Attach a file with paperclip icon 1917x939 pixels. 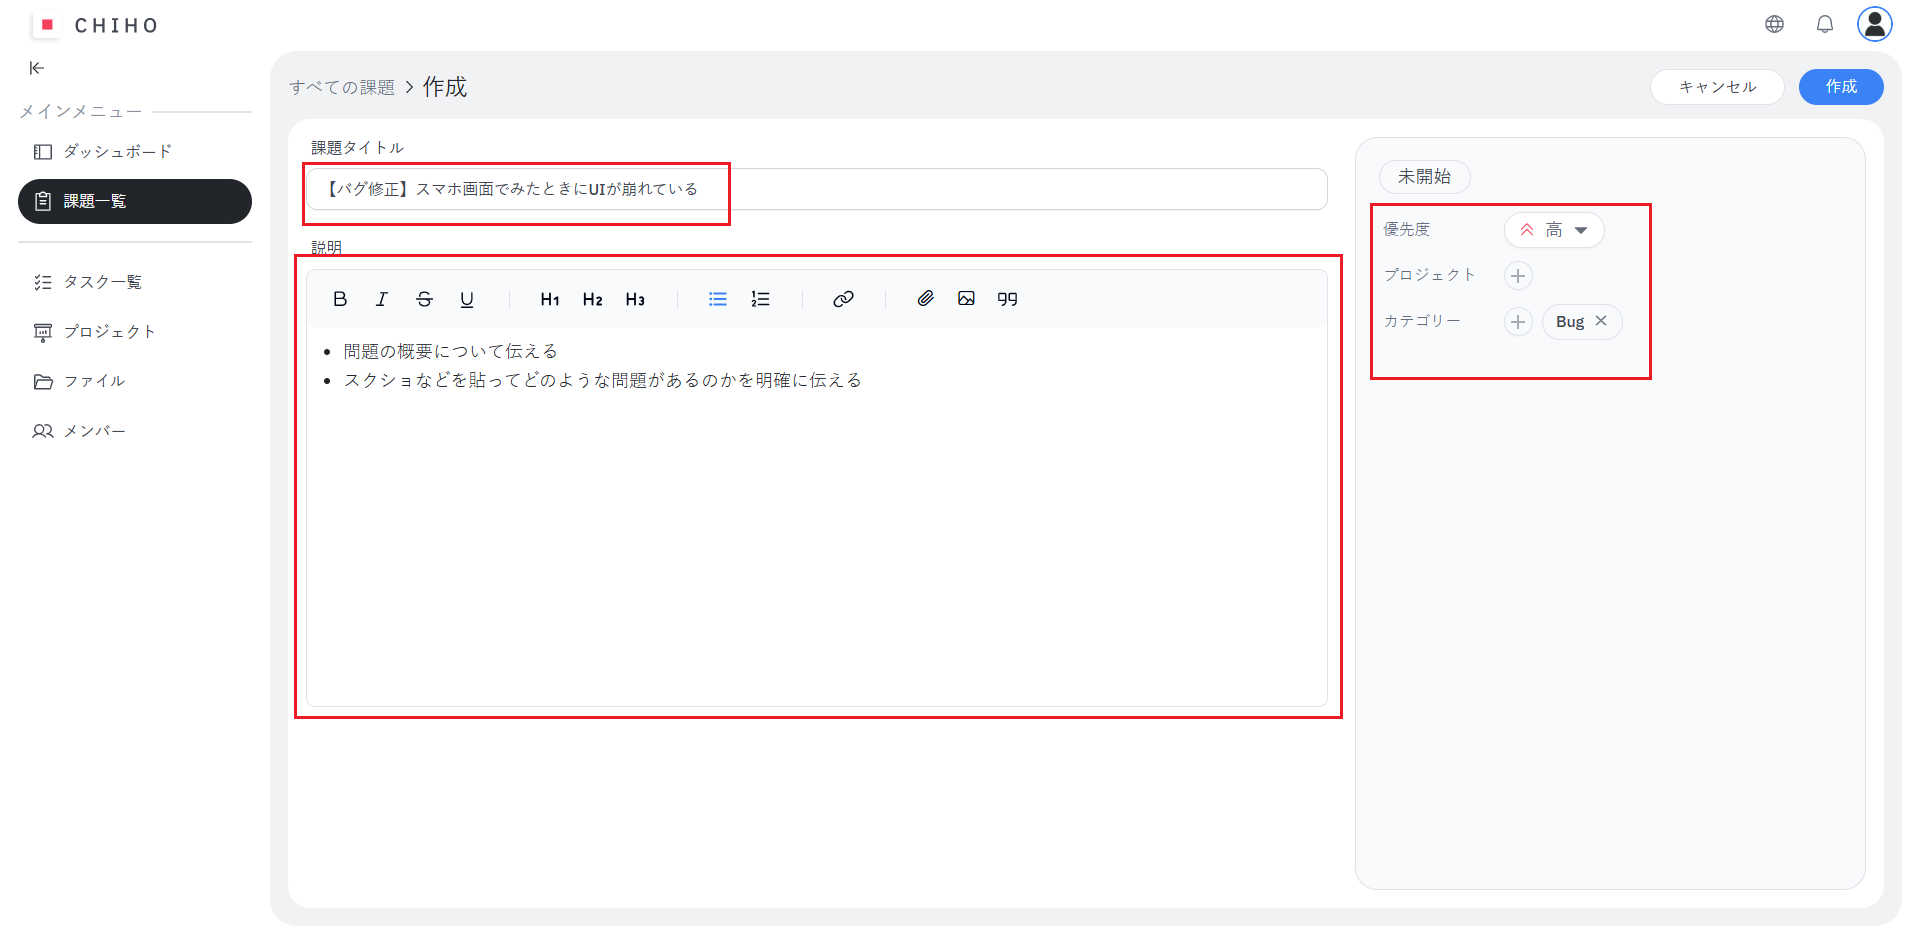pos(925,299)
